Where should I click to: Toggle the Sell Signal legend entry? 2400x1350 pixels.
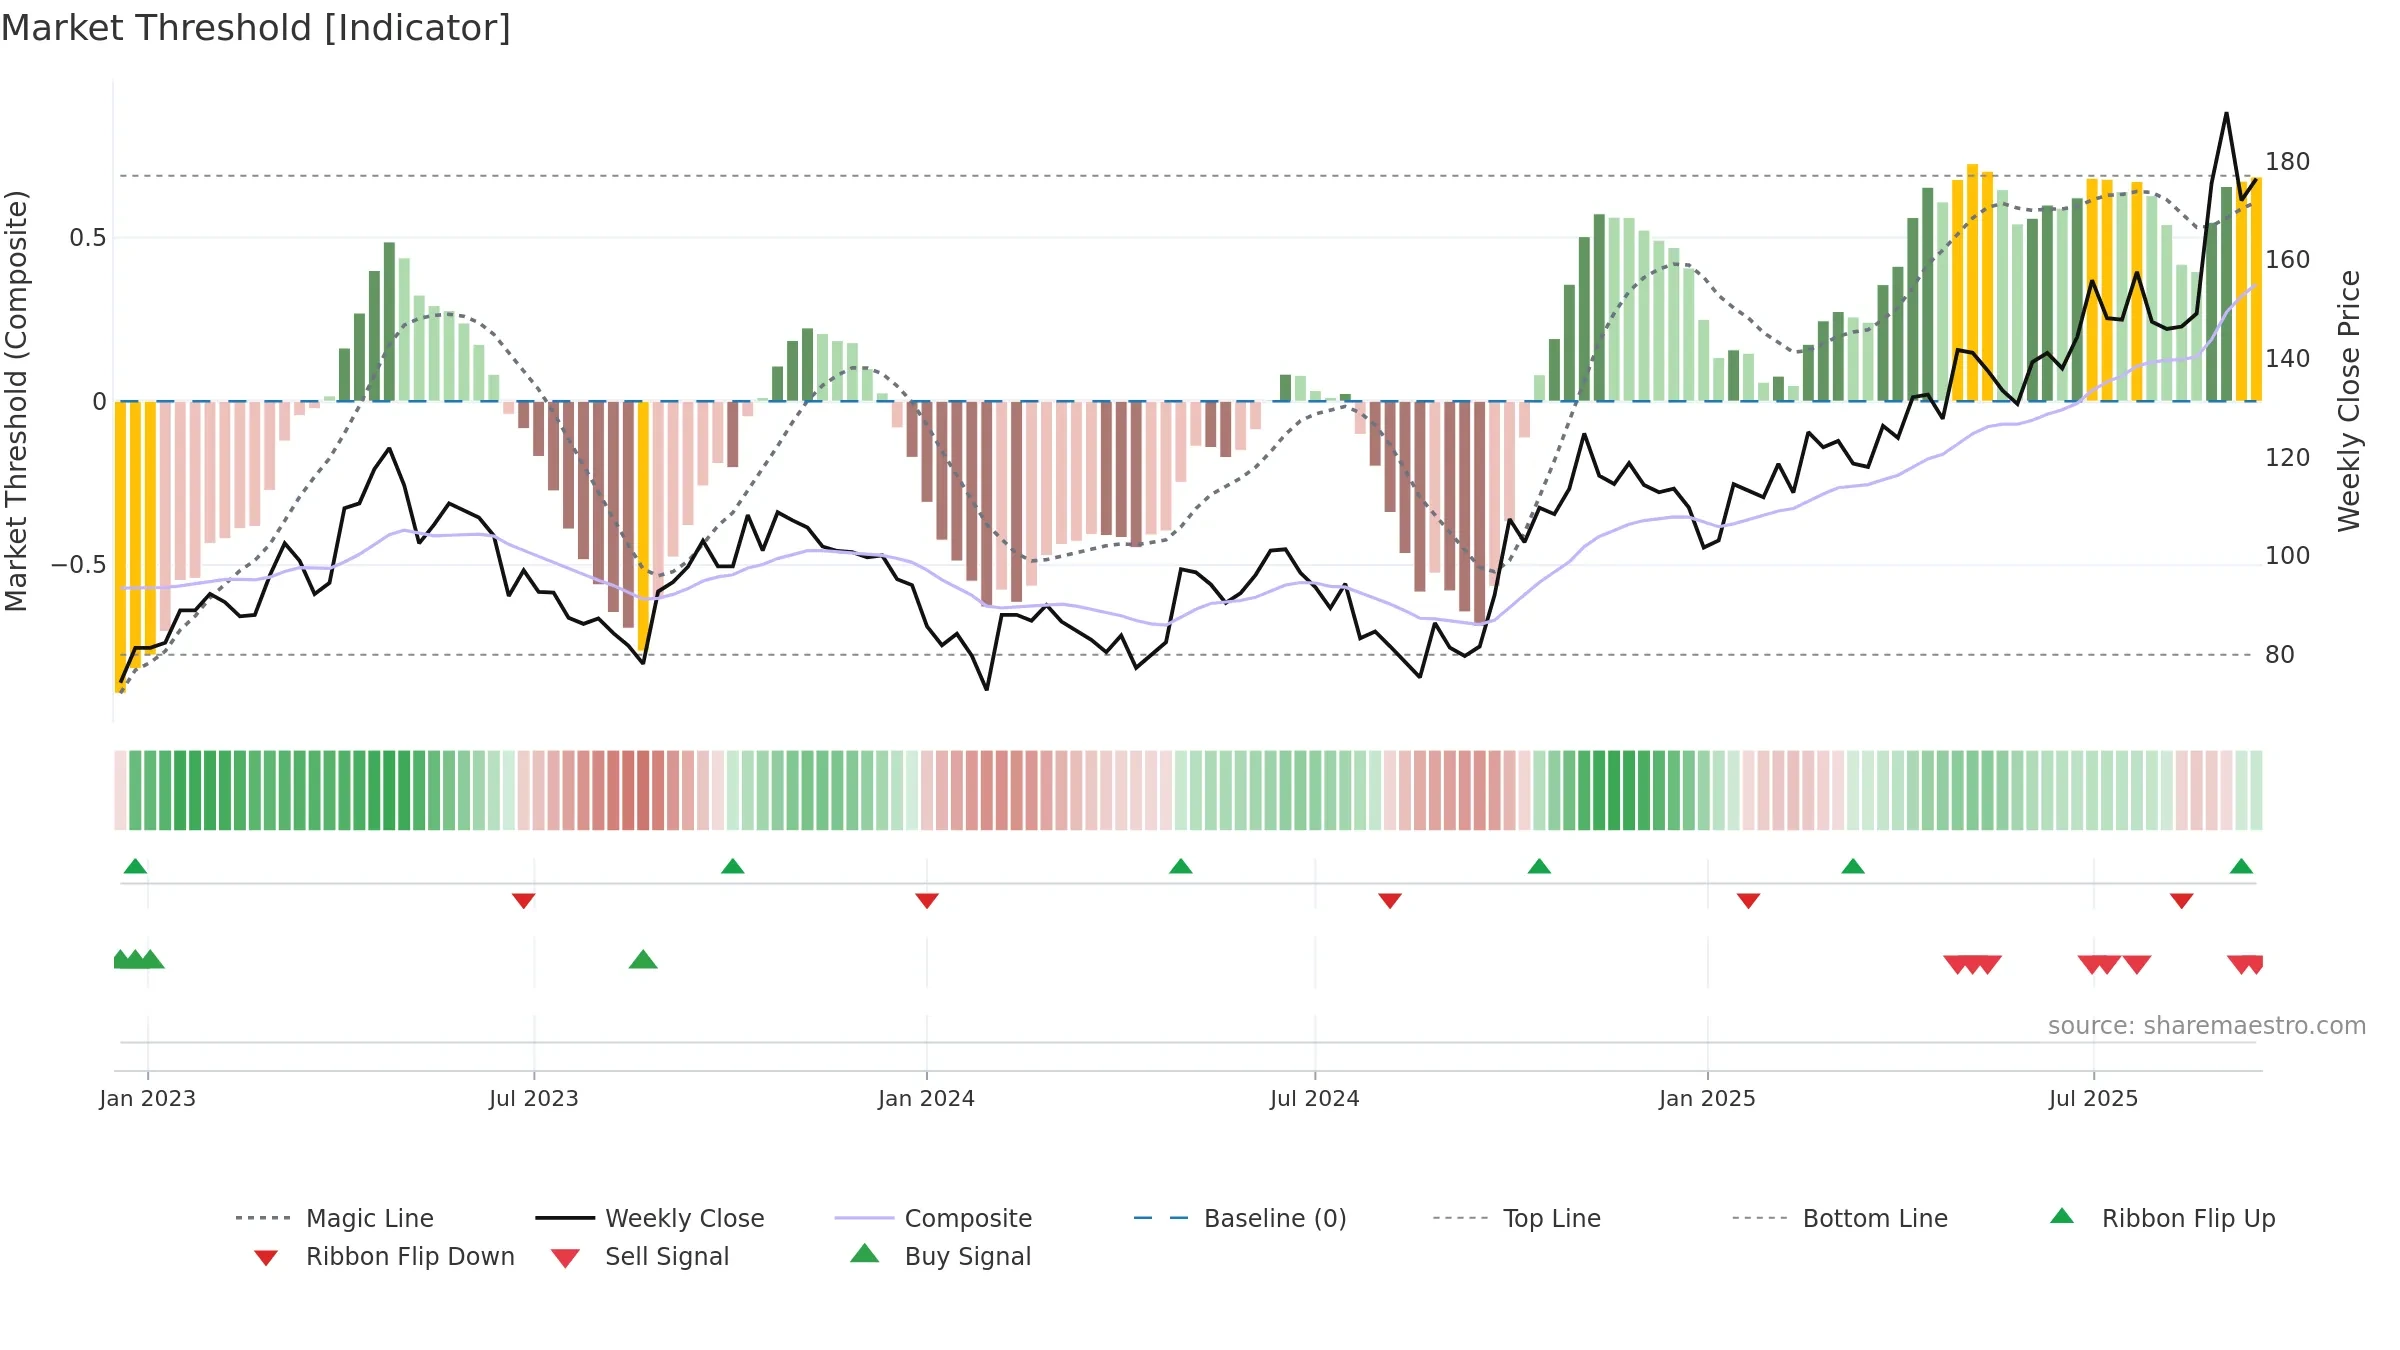639,1256
